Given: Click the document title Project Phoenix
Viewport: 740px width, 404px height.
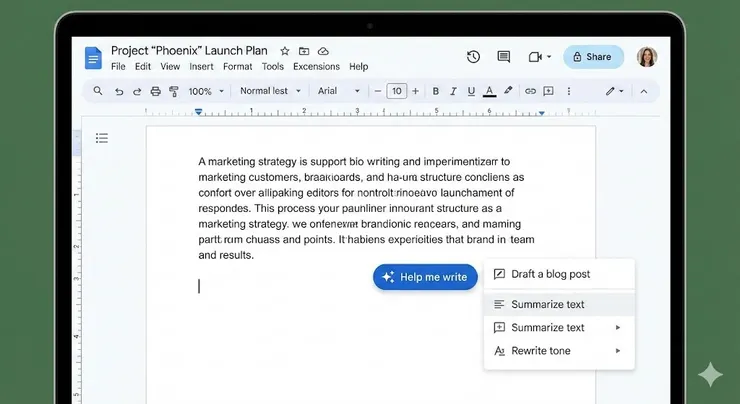Looking at the screenshot, I should (189, 50).
